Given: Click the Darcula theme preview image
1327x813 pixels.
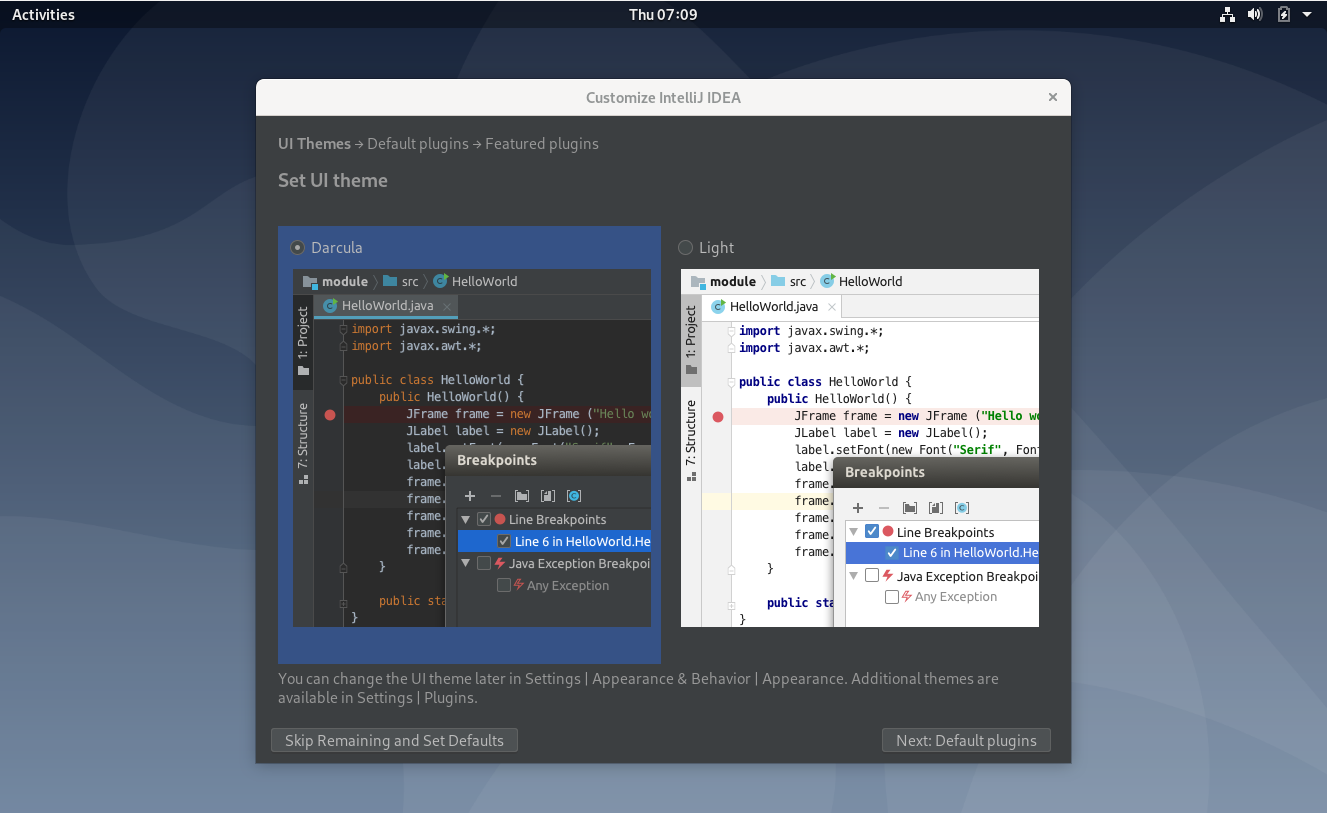Looking at the screenshot, I should (x=472, y=448).
